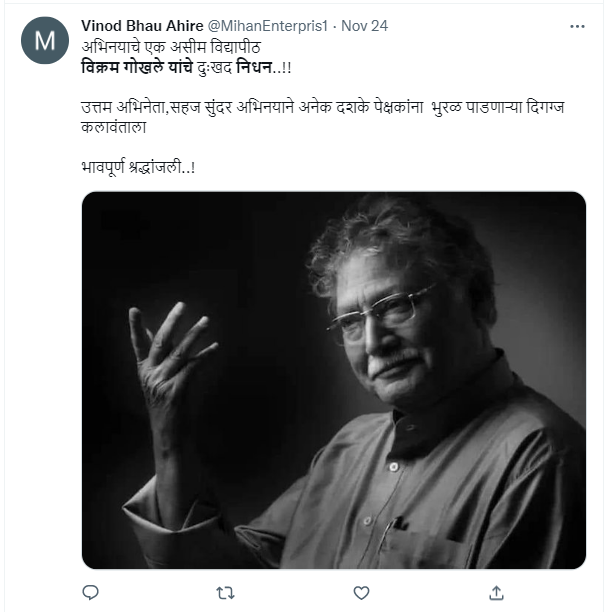Open the three-dot more options menu

[577, 25]
